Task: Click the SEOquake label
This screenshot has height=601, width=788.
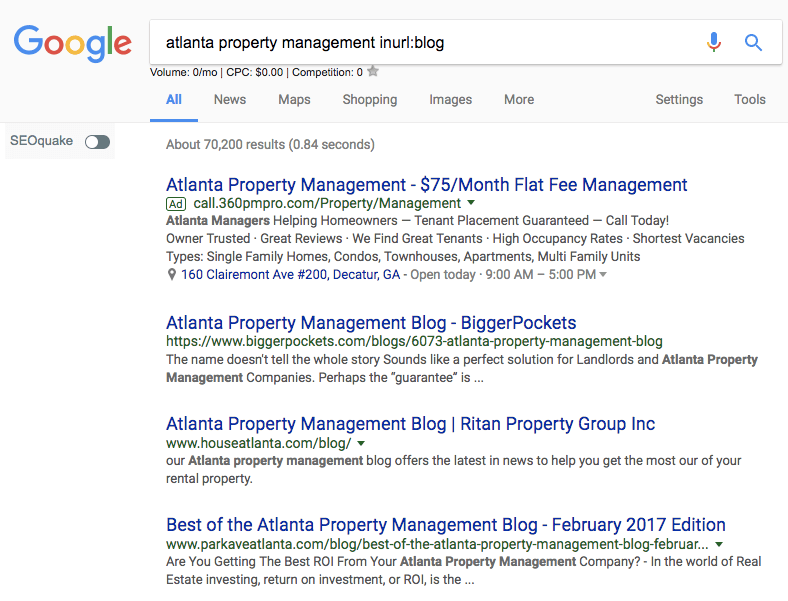Action: click(41, 141)
